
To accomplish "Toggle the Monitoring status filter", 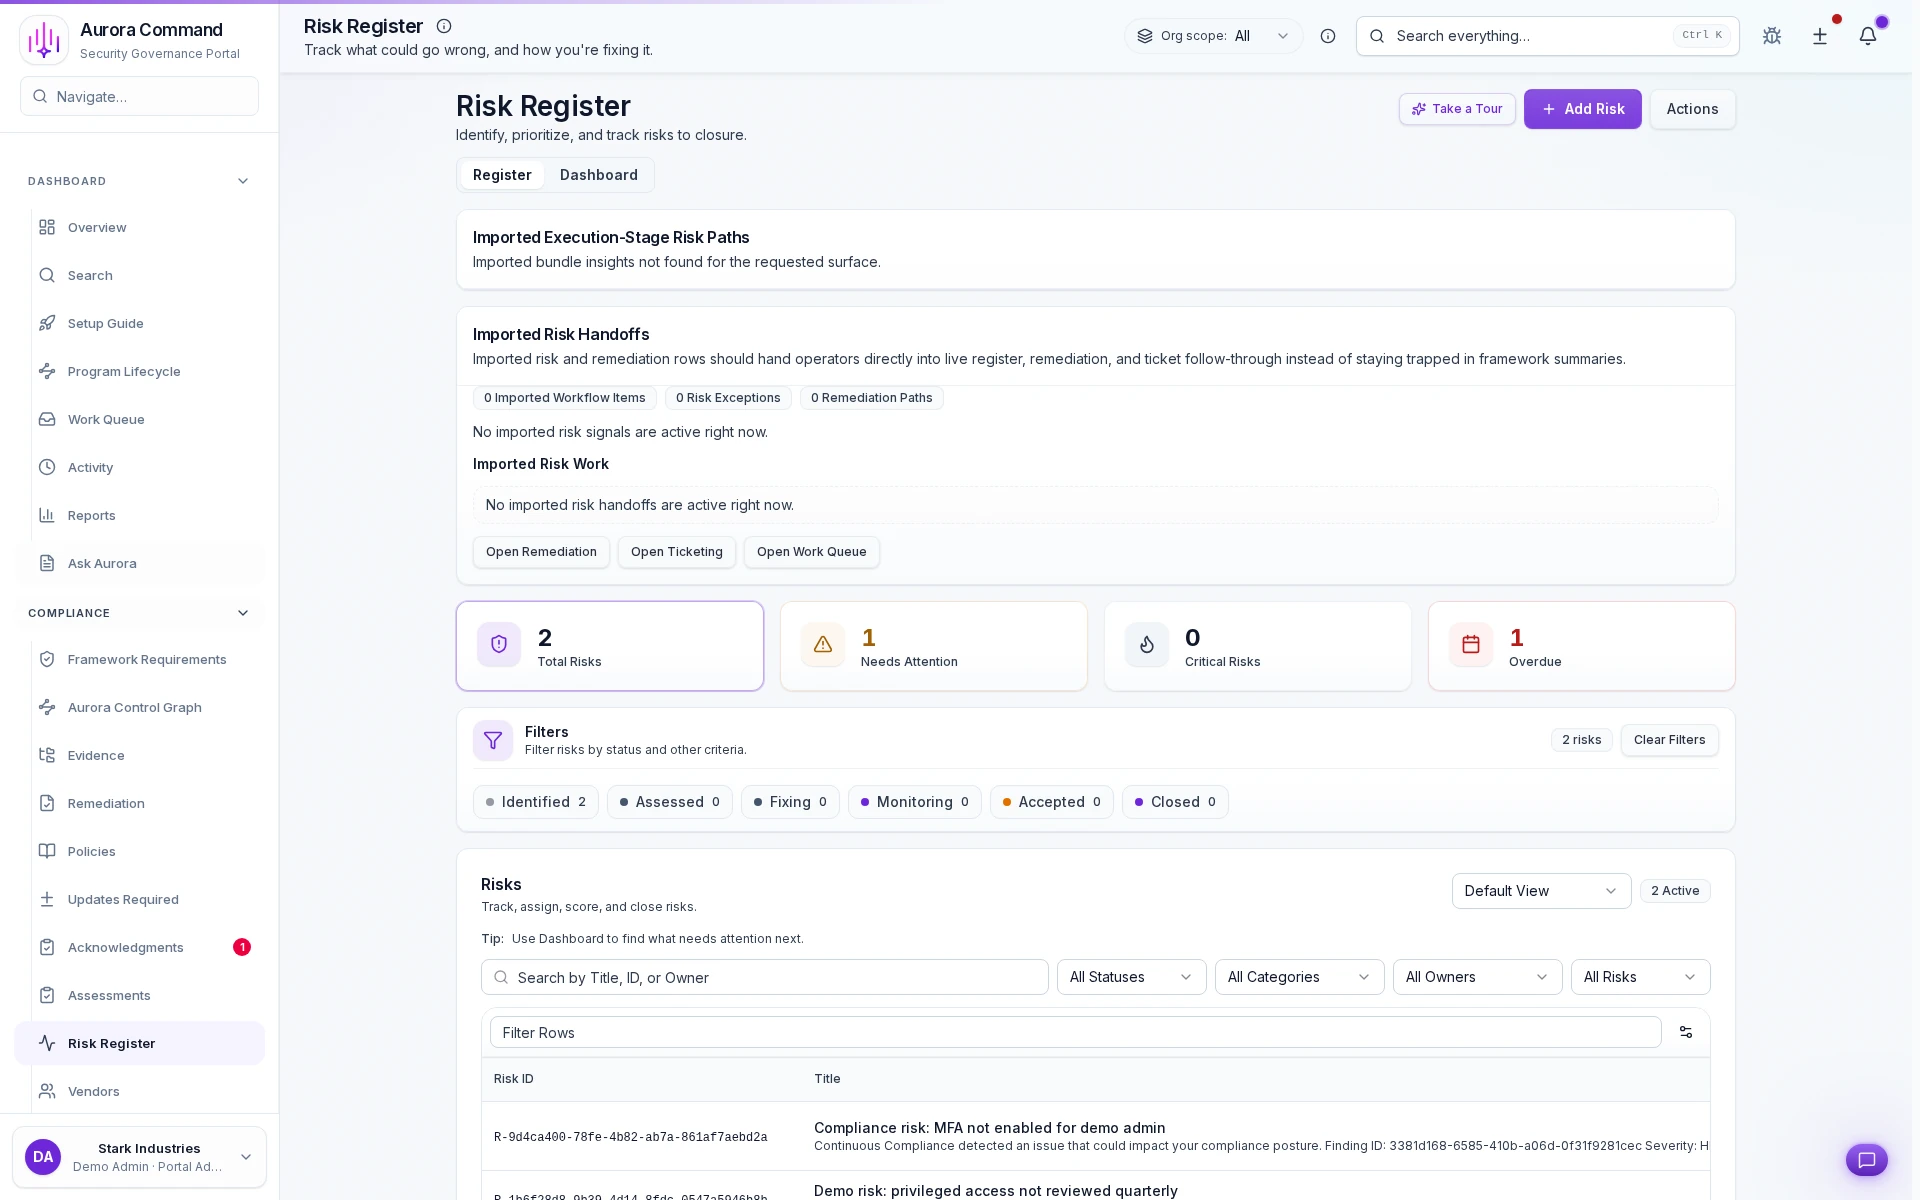I will click(914, 801).
